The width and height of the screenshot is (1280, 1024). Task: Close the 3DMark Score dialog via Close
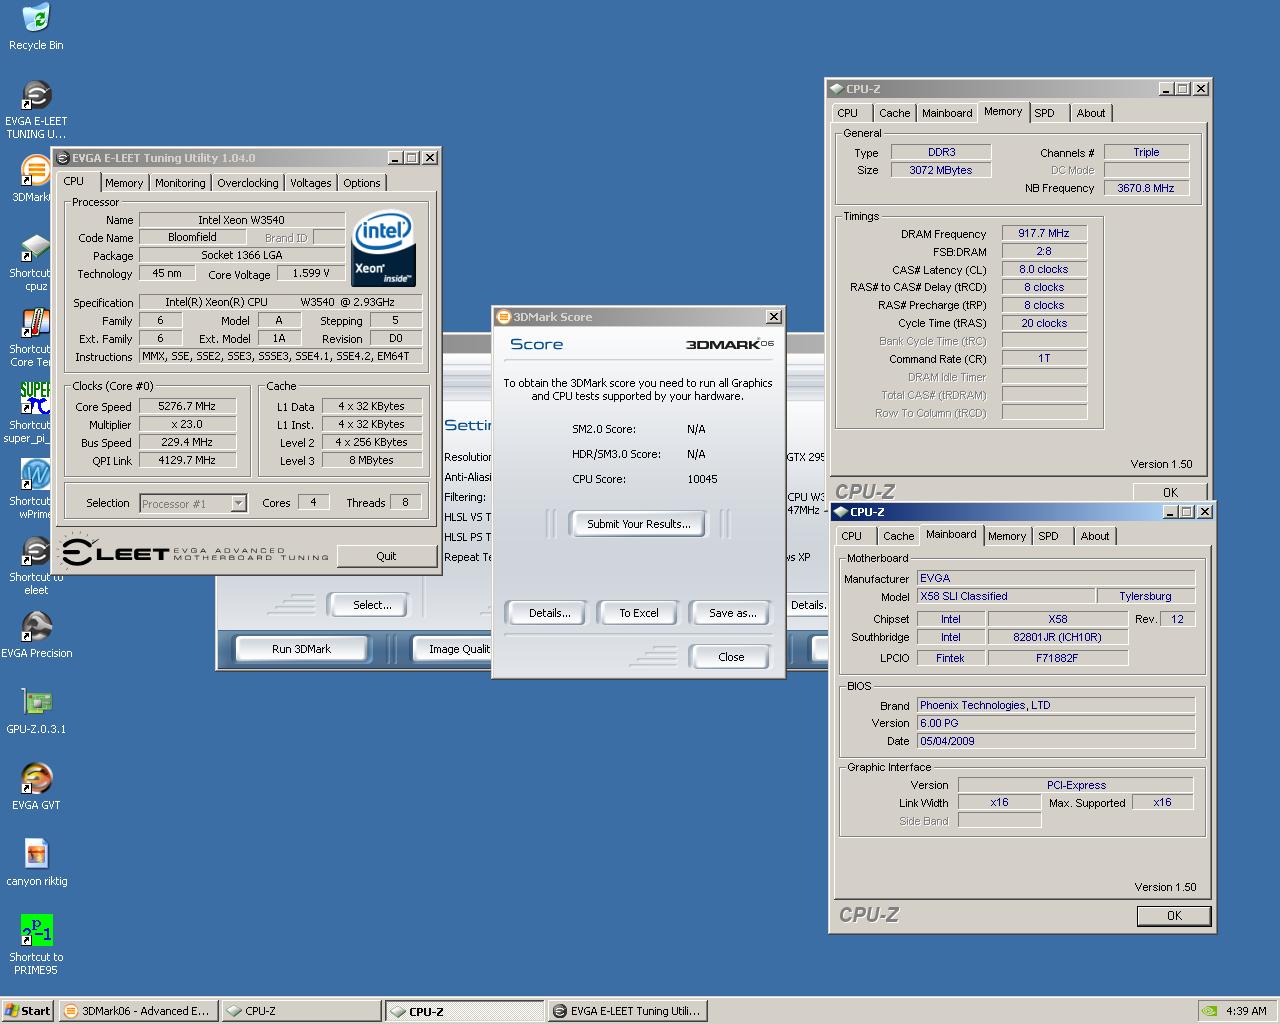(731, 657)
